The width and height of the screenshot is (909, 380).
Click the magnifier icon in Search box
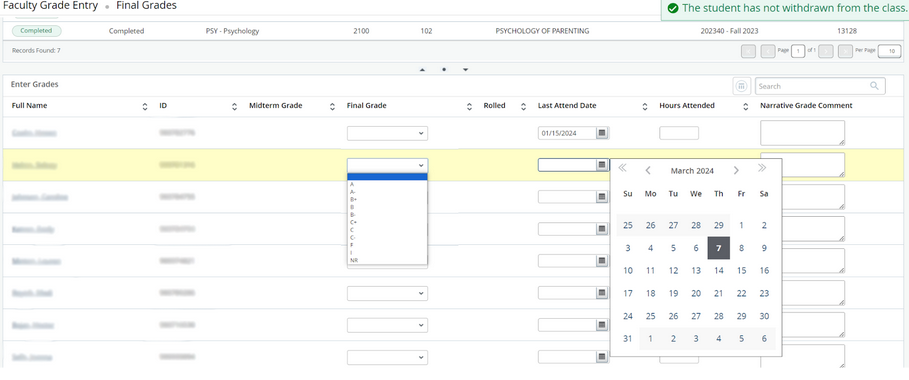[874, 86]
